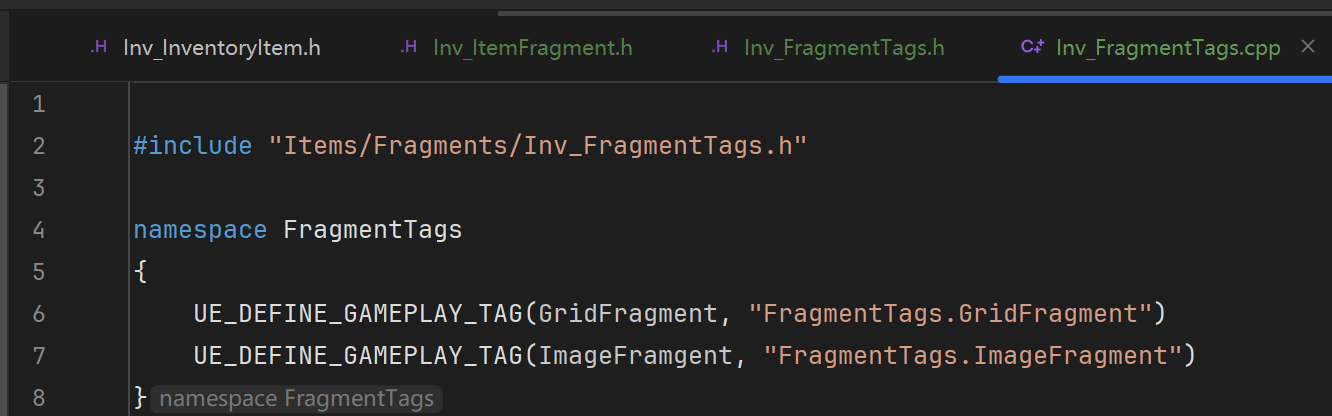1332x416 pixels.
Task: Close the Inv_FragmentTags.cpp tab
Action: tap(1307, 46)
